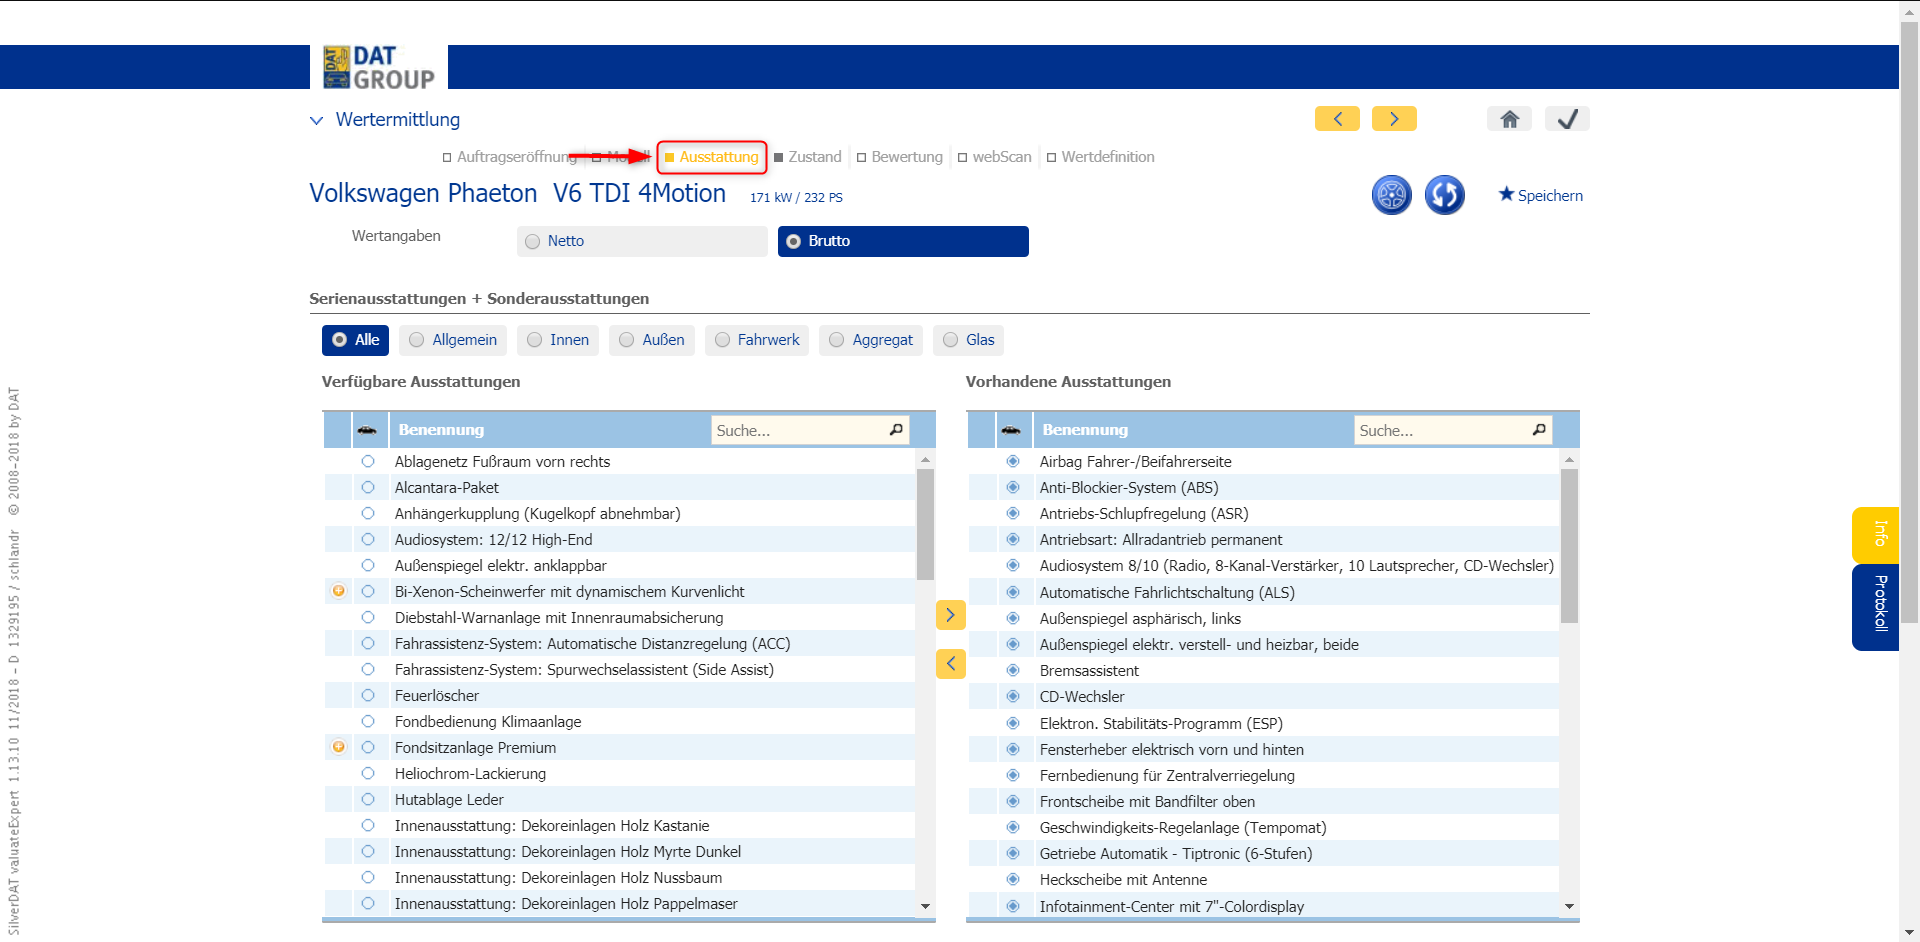1920x942 pixels.
Task: Open the Protokoll side tab
Action: pos(1876,606)
